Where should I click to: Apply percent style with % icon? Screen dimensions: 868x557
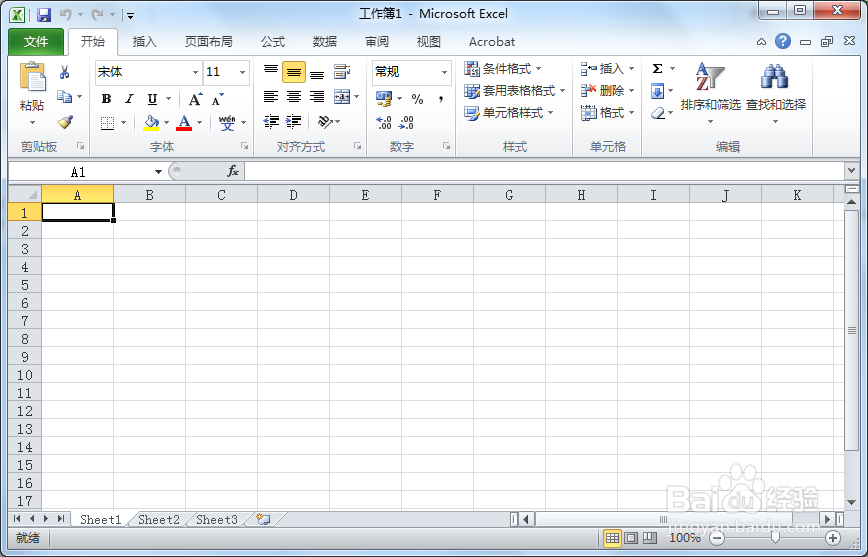[x=417, y=99]
